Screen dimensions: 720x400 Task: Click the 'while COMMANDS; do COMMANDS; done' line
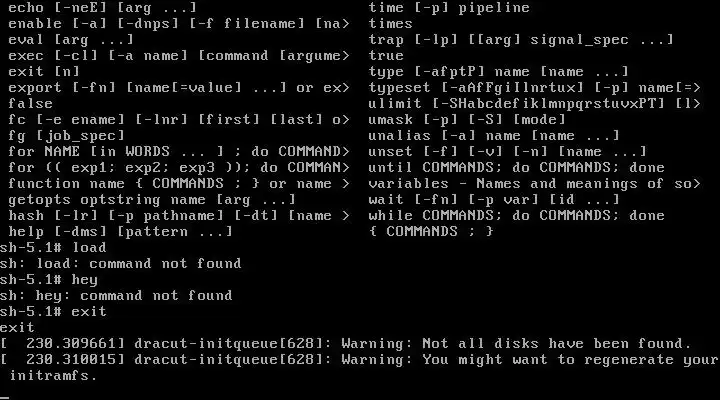tap(516, 216)
